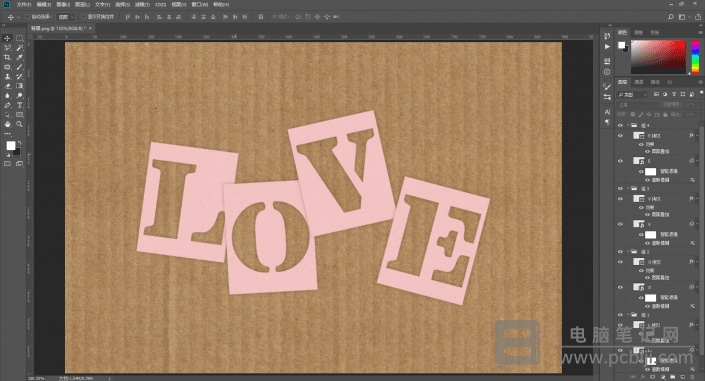Screen dimensions: 705x381
Task: Hide the 组 3 group
Action: pos(620,188)
